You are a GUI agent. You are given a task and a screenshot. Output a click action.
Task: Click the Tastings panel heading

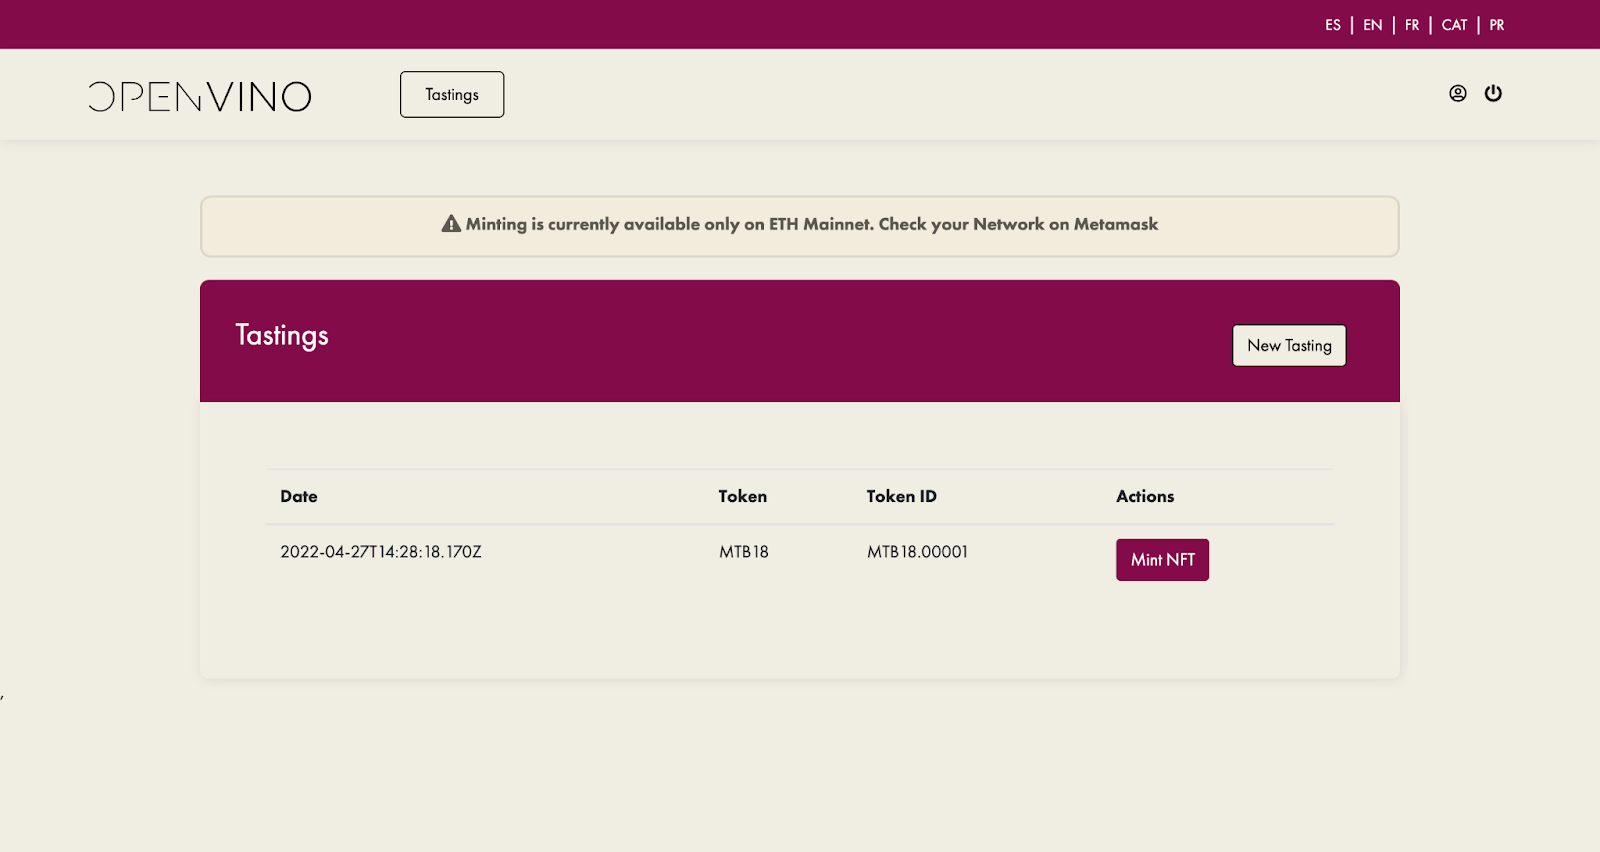pyautogui.click(x=282, y=336)
